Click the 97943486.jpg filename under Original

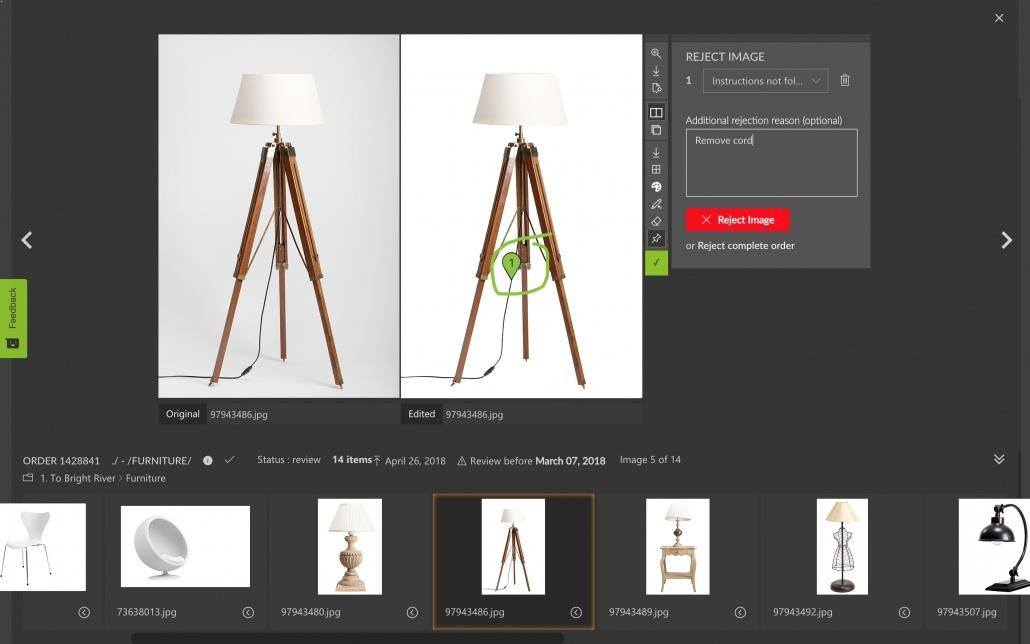(238, 415)
